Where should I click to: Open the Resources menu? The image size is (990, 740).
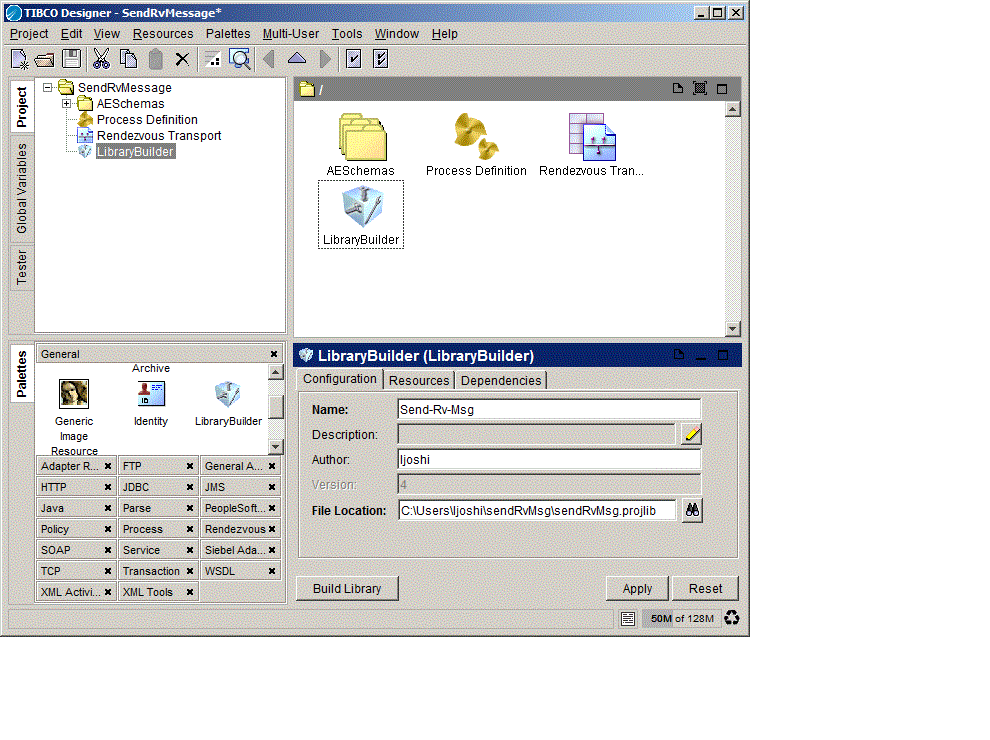coord(163,34)
